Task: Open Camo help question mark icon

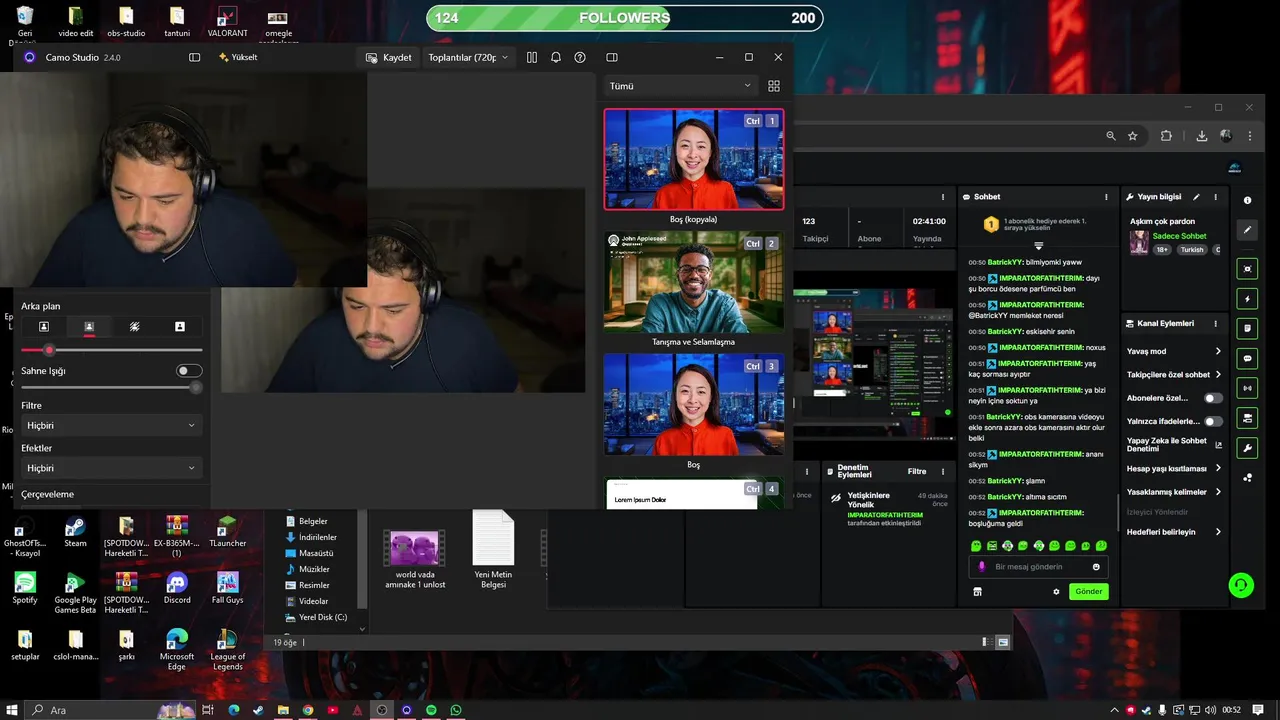Action: point(580,57)
